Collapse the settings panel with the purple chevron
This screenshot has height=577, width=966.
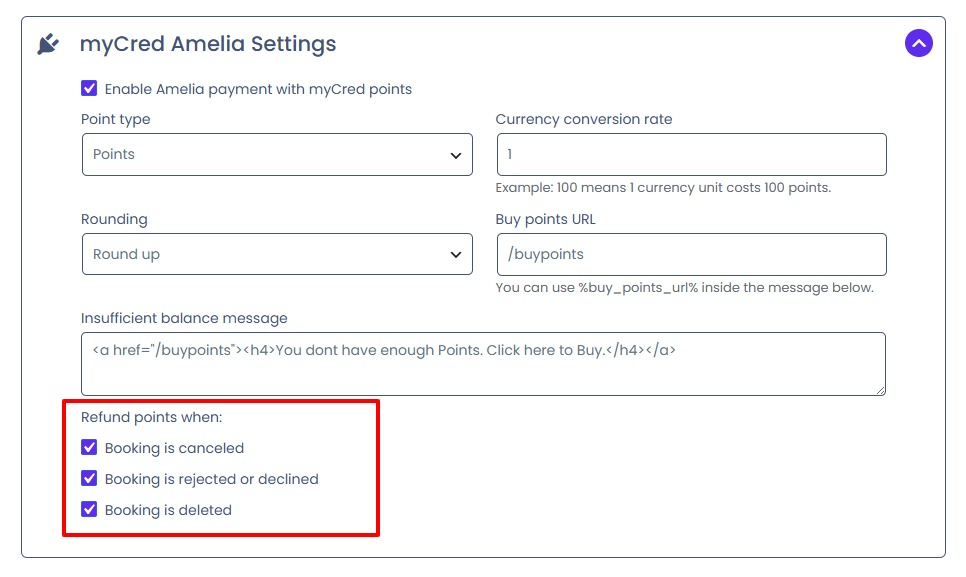click(919, 43)
